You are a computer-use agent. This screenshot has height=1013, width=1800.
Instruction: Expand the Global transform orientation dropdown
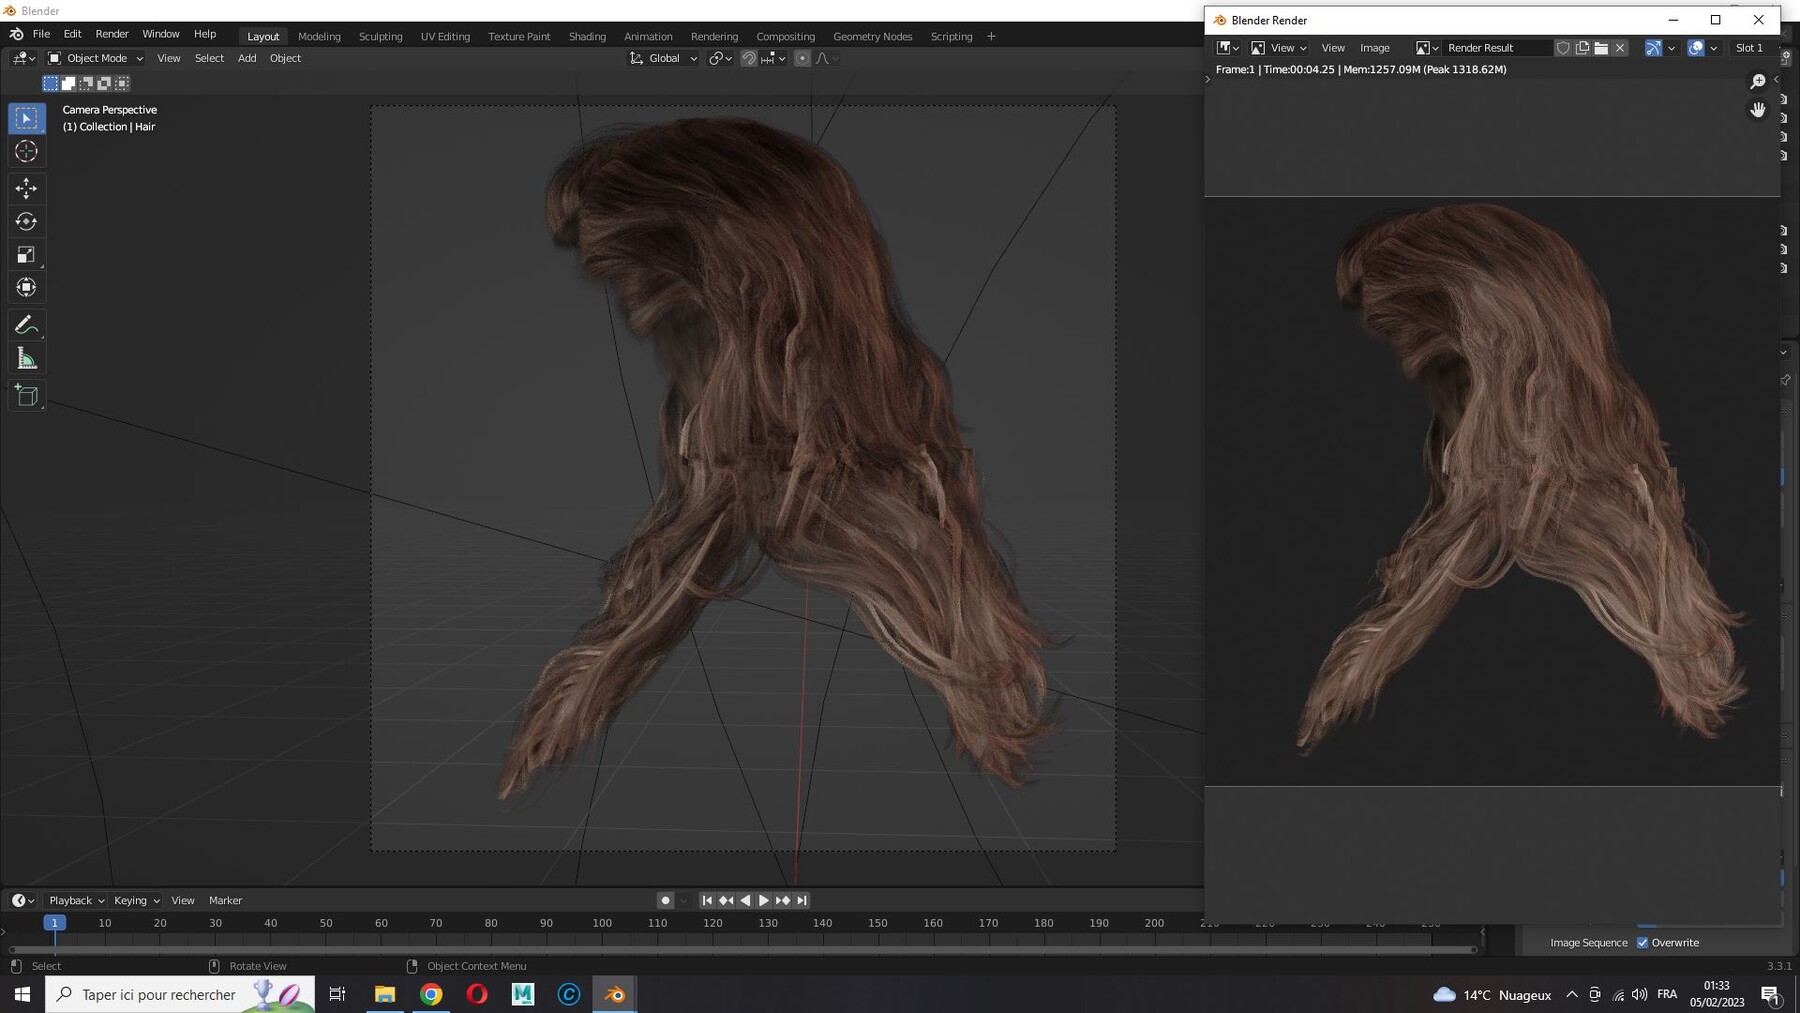coord(663,58)
